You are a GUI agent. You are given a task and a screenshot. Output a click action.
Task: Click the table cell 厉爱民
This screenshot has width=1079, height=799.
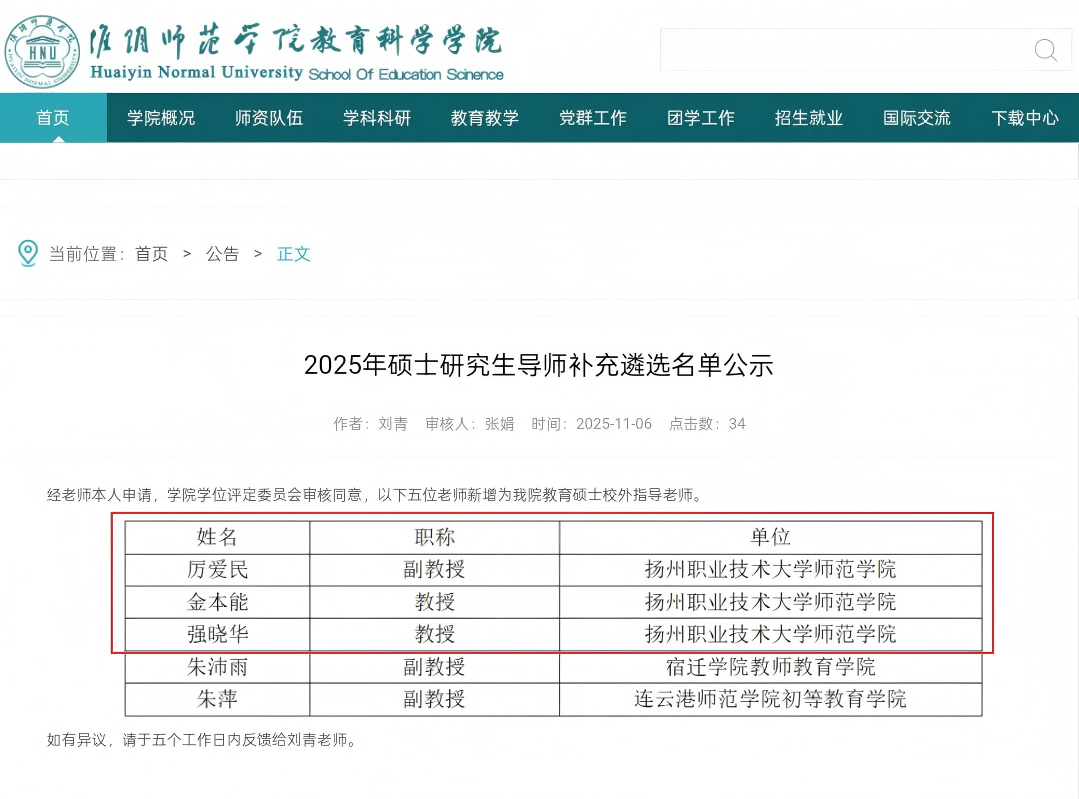(x=217, y=570)
